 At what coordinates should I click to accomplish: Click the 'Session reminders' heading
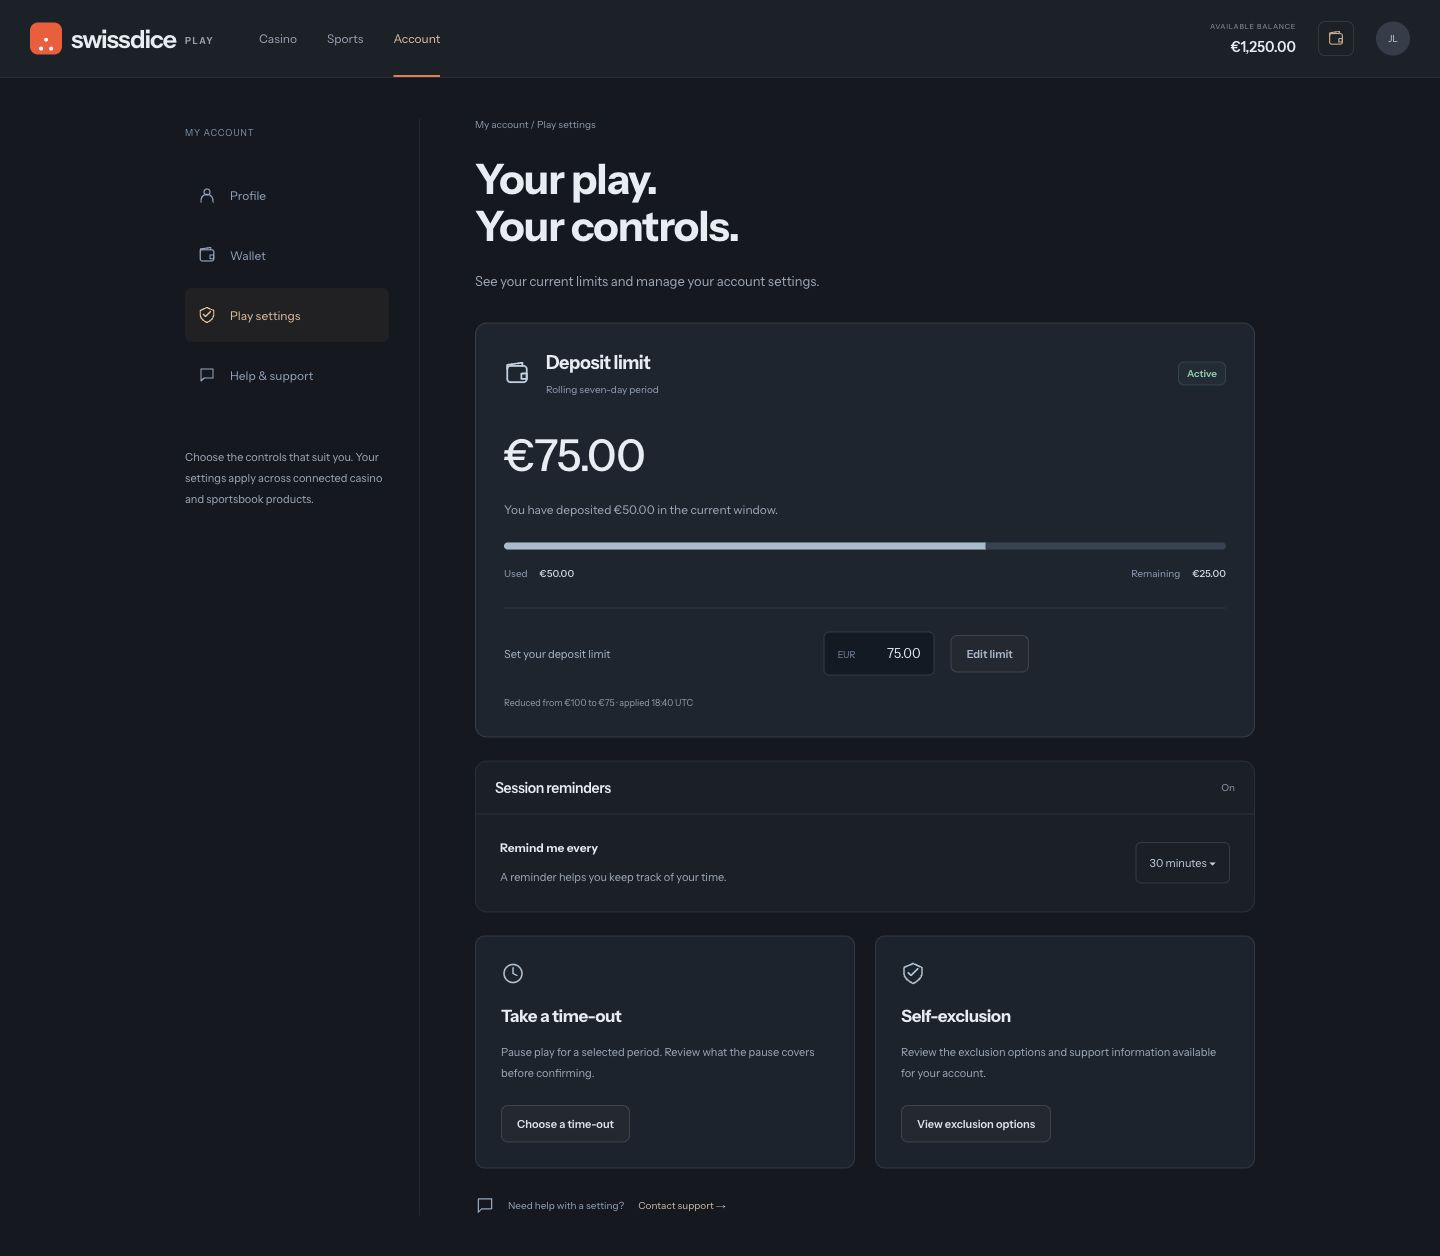point(553,788)
